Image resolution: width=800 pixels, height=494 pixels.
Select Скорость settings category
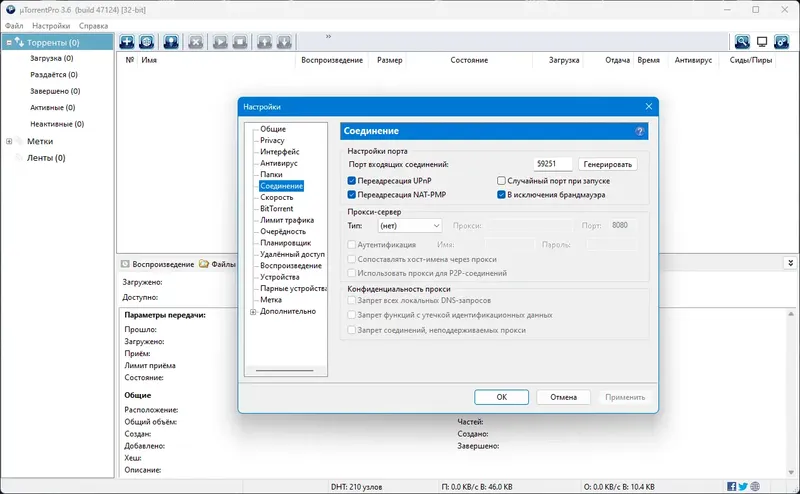(x=277, y=197)
